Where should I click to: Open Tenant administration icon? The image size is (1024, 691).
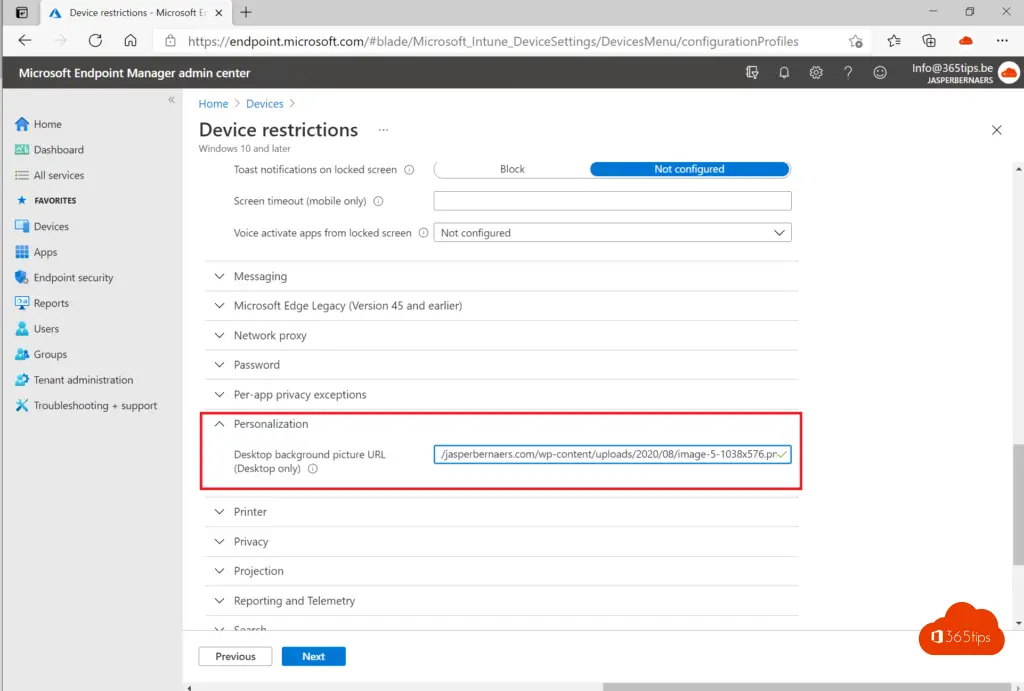pos(22,379)
